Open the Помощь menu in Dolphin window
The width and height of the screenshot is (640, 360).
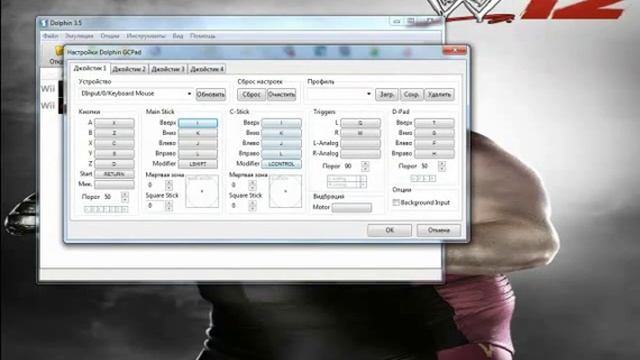coord(202,36)
